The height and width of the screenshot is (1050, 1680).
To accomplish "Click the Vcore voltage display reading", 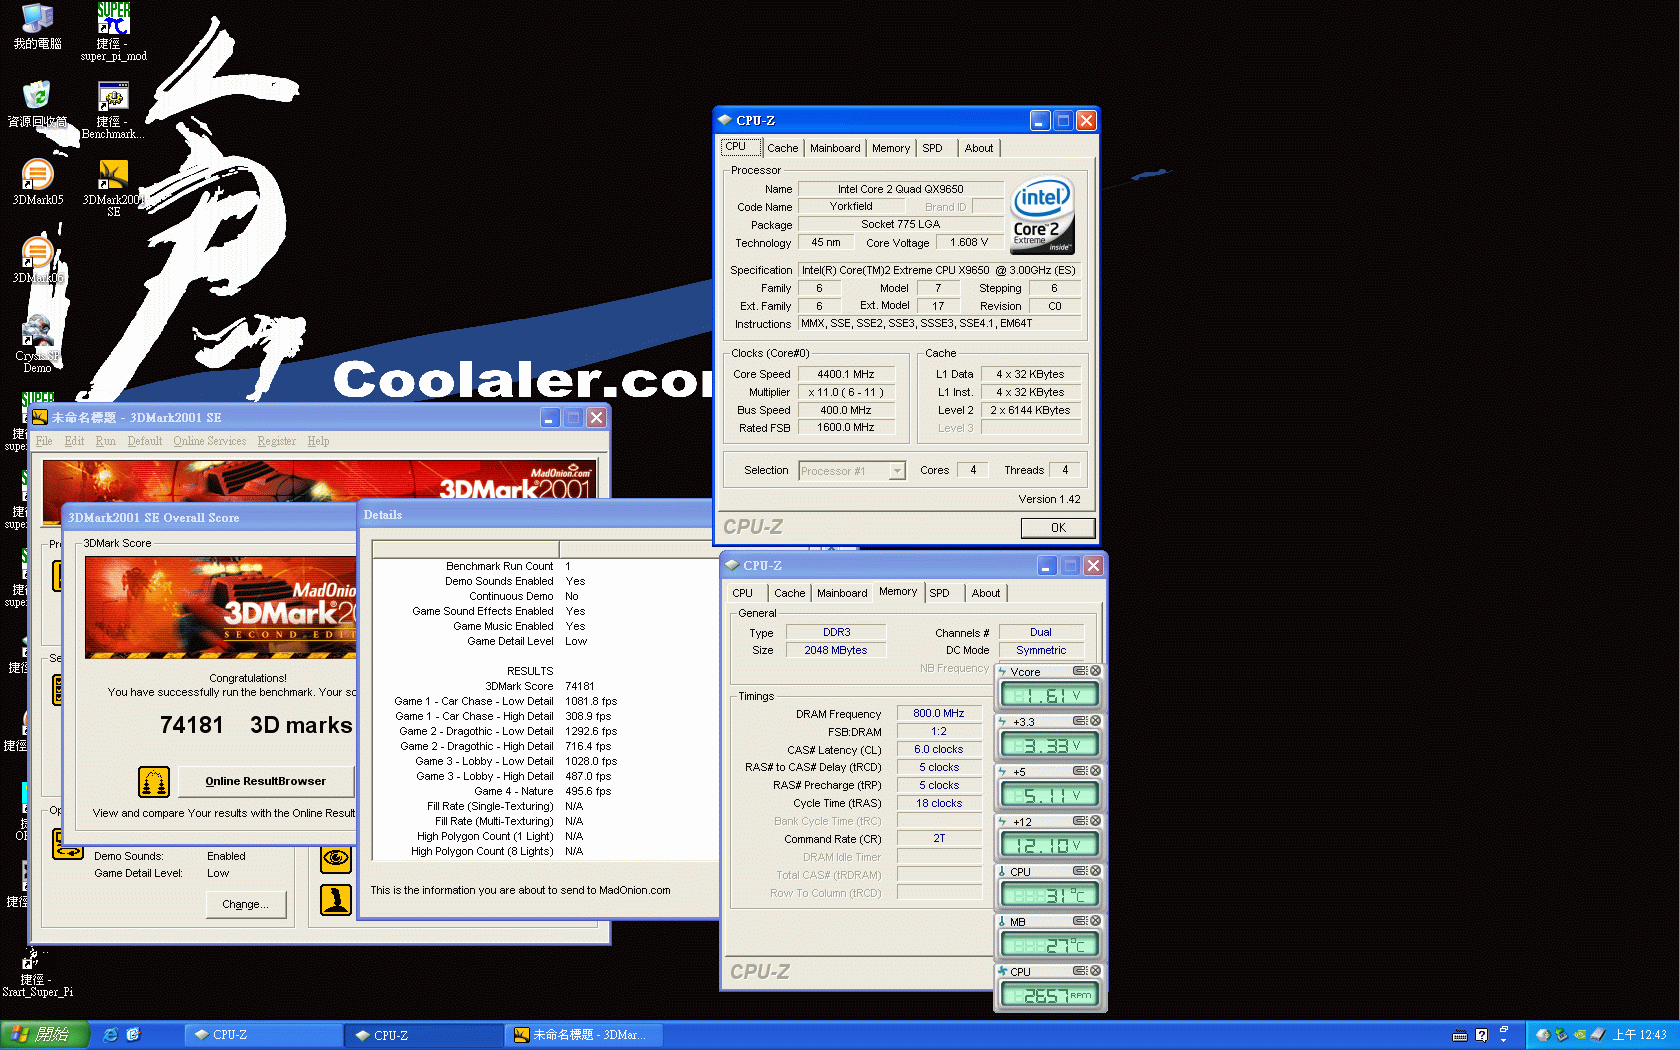I will [x=1050, y=695].
